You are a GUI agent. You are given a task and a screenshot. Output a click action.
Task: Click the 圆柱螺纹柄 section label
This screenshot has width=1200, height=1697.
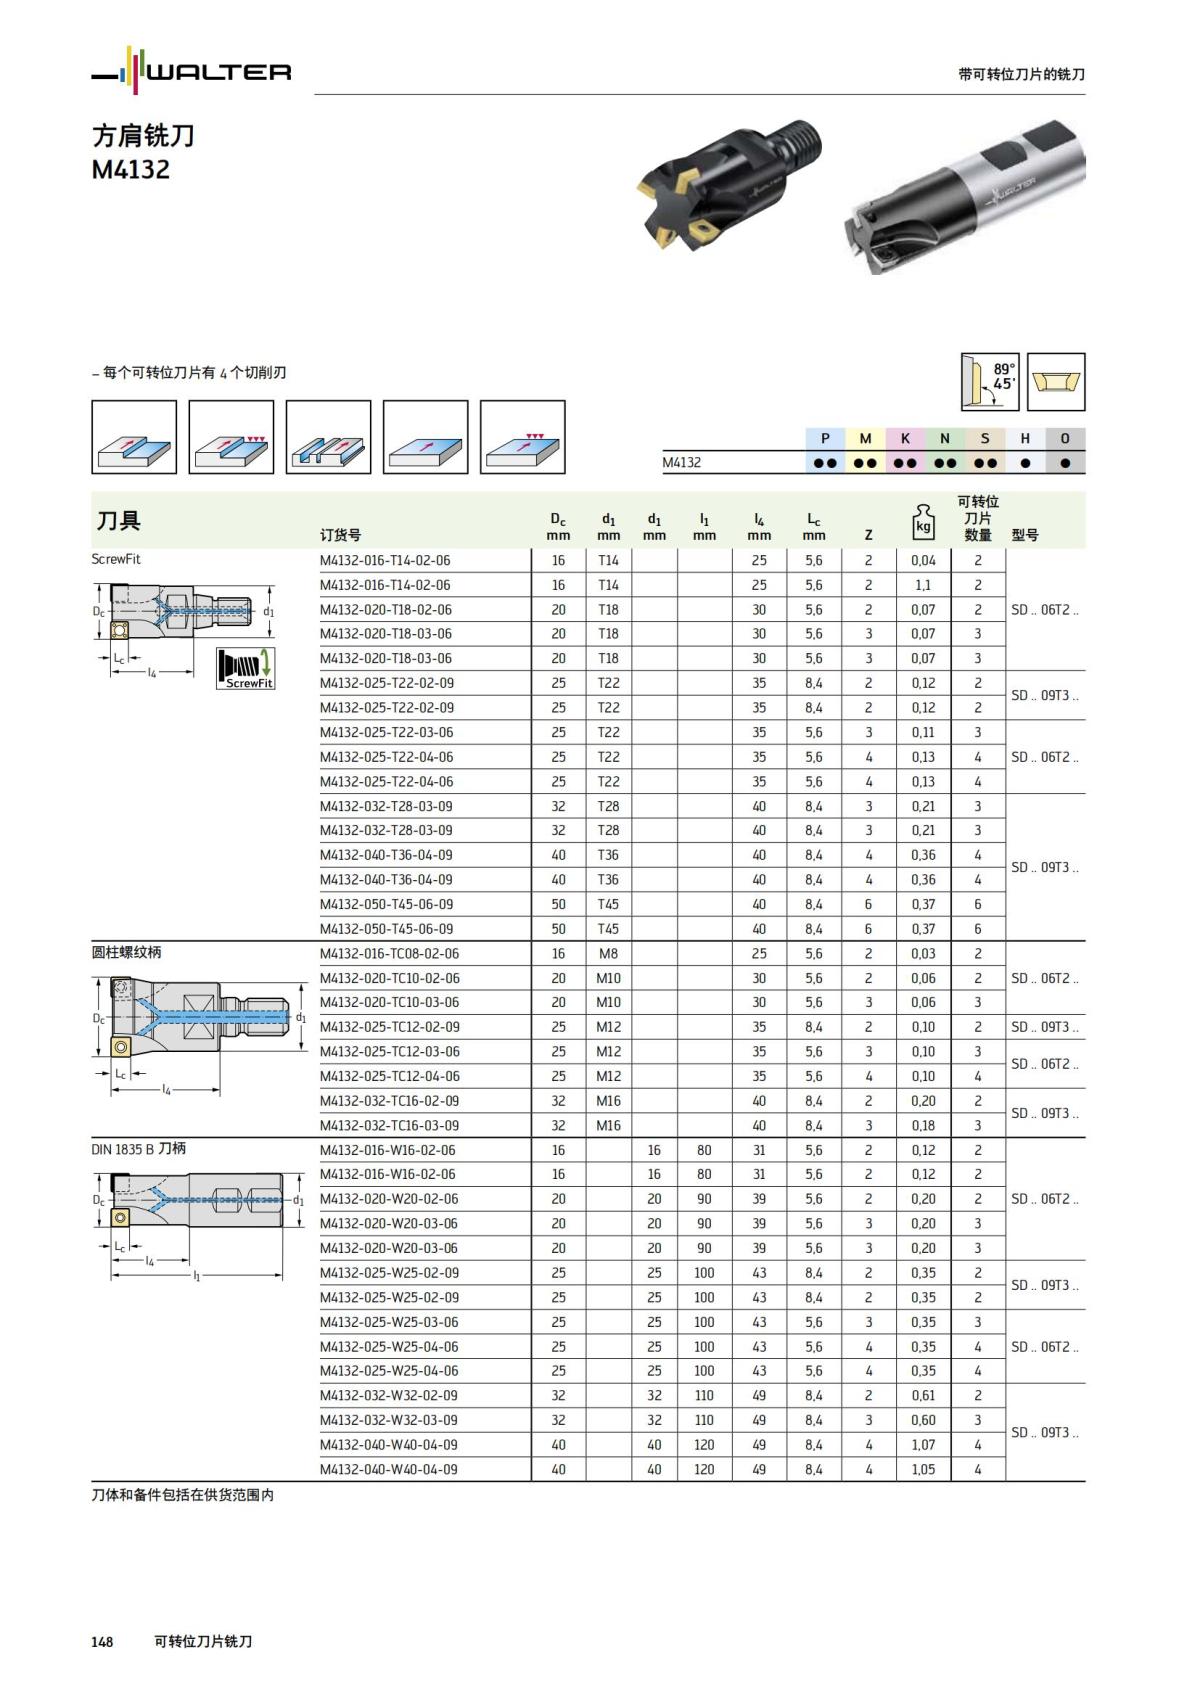[126, 952]
